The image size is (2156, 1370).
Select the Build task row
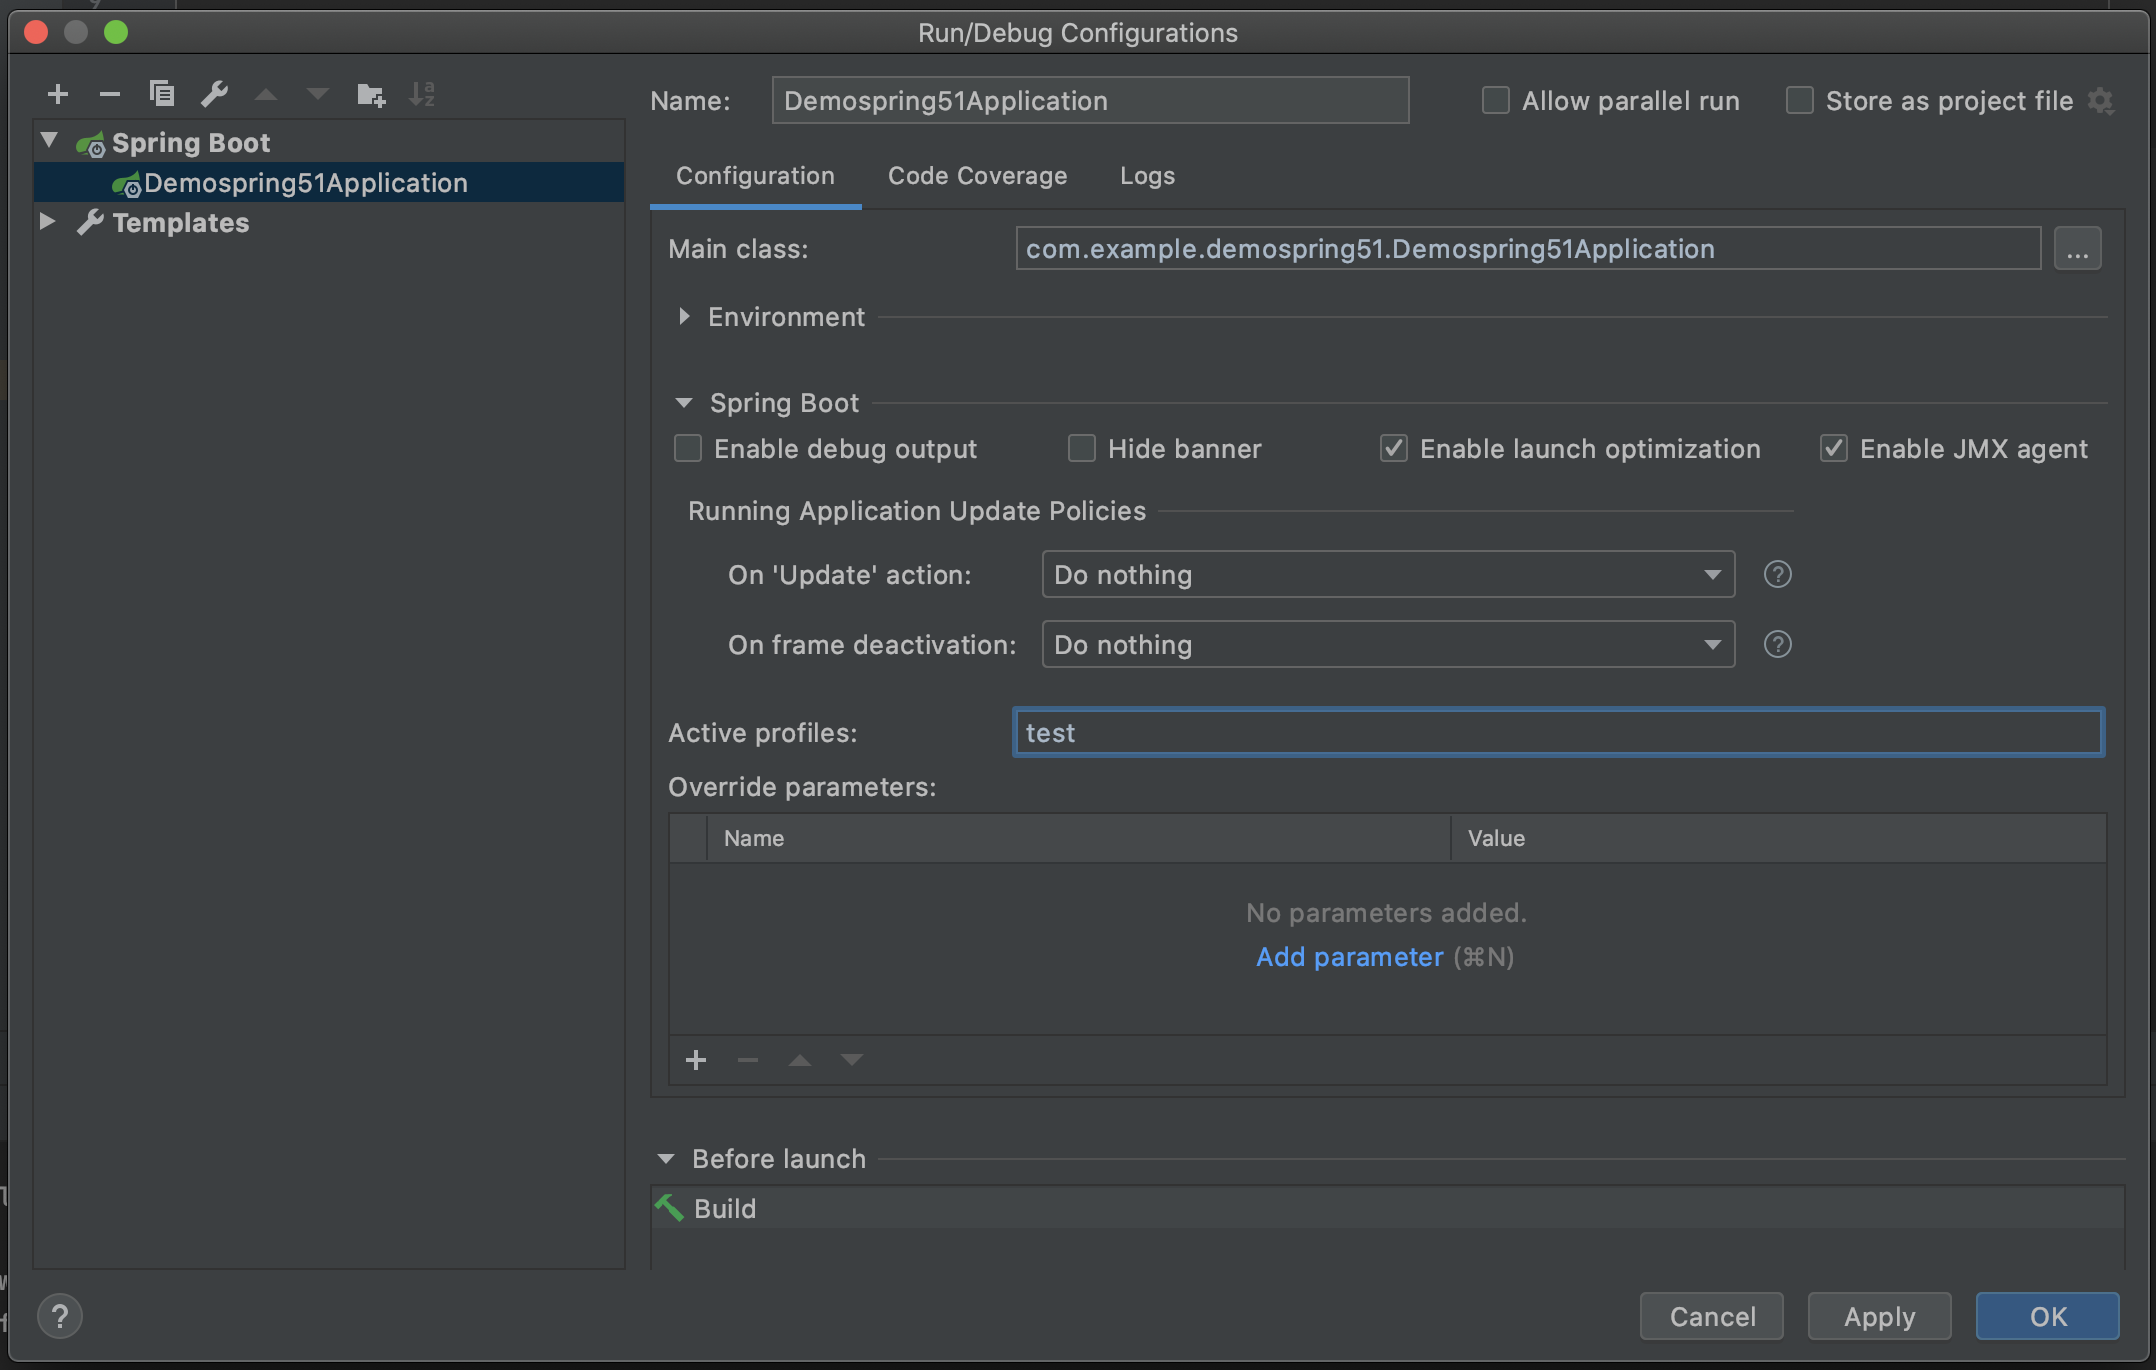[1388, 1208]
